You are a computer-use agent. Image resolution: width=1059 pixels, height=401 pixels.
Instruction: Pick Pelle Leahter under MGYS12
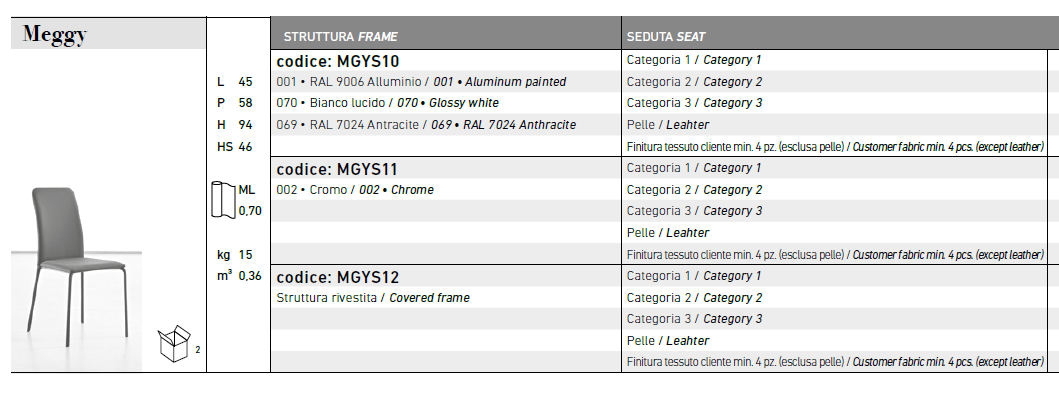[x=668, y=341]
